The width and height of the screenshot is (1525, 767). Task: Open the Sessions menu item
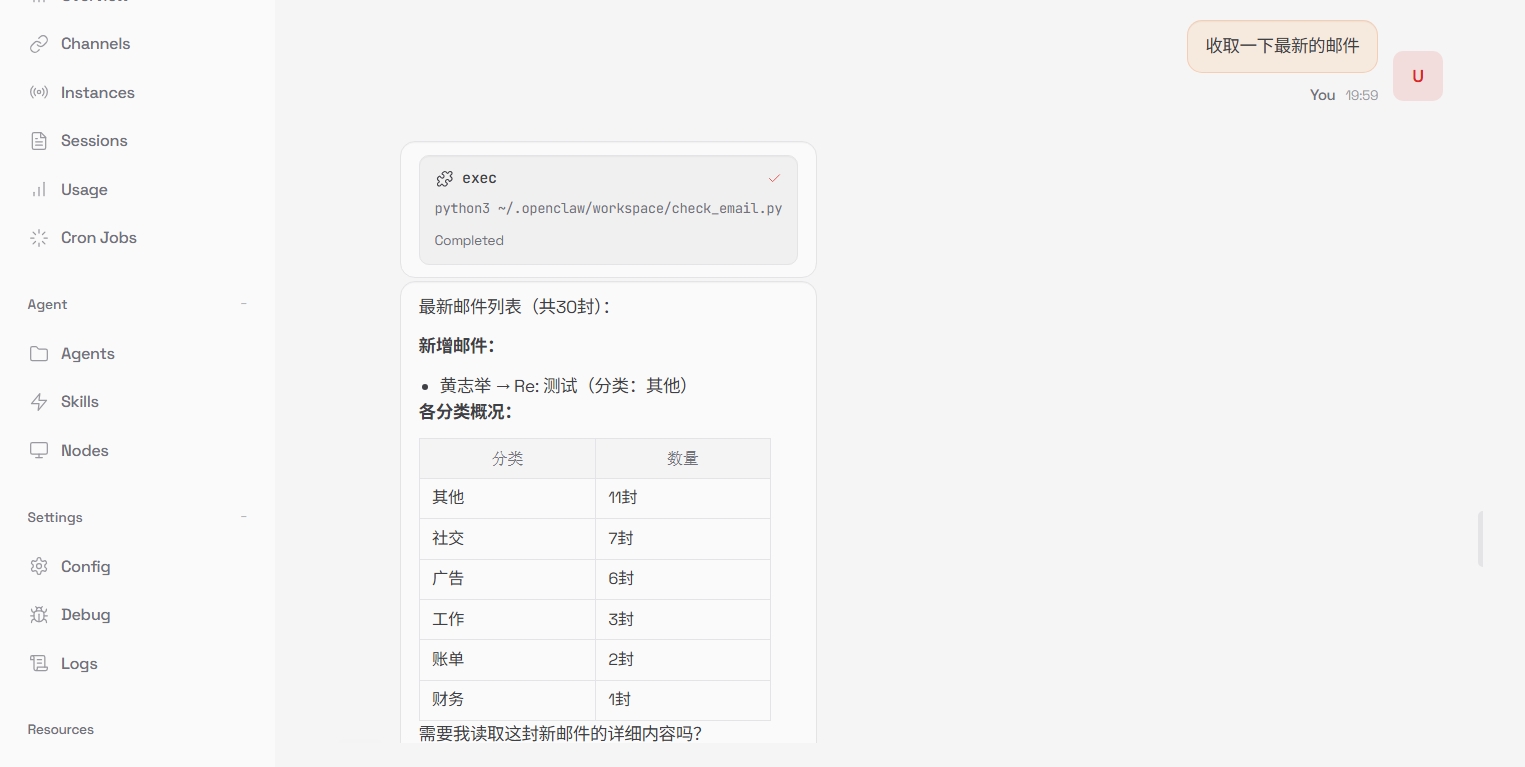[x=94, y=141]
